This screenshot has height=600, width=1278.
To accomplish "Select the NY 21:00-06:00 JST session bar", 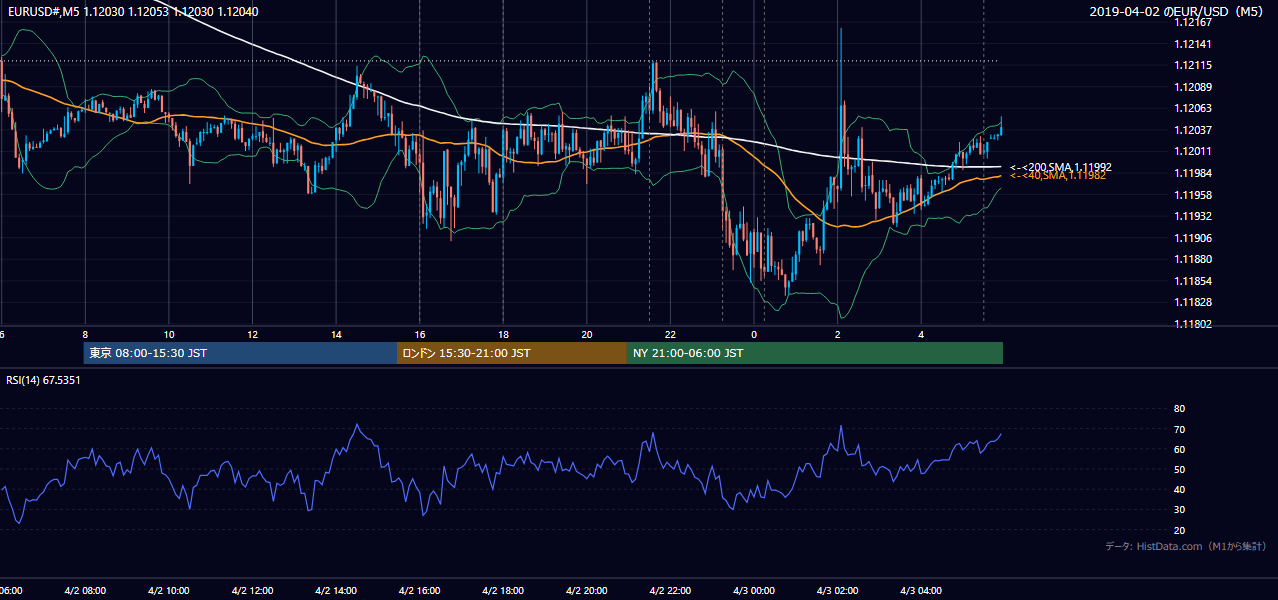I will (x=815, y=353).
